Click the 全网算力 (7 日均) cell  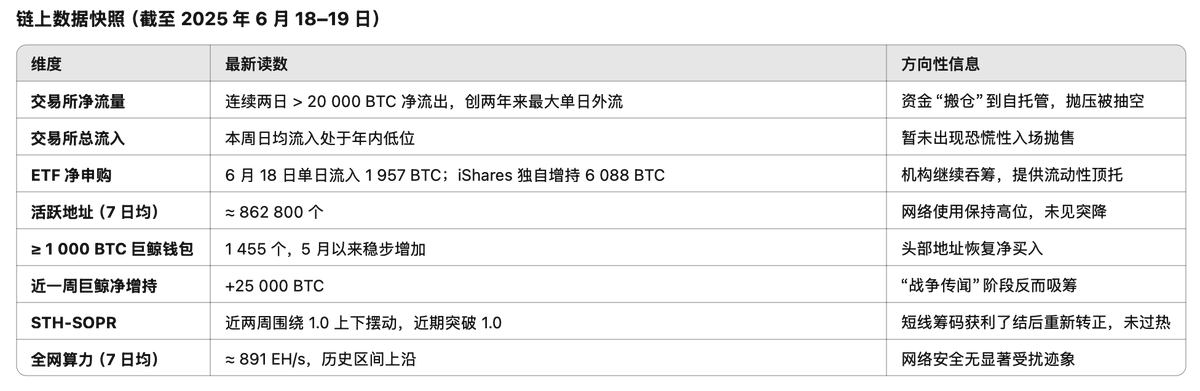click(x=95, y=359)
